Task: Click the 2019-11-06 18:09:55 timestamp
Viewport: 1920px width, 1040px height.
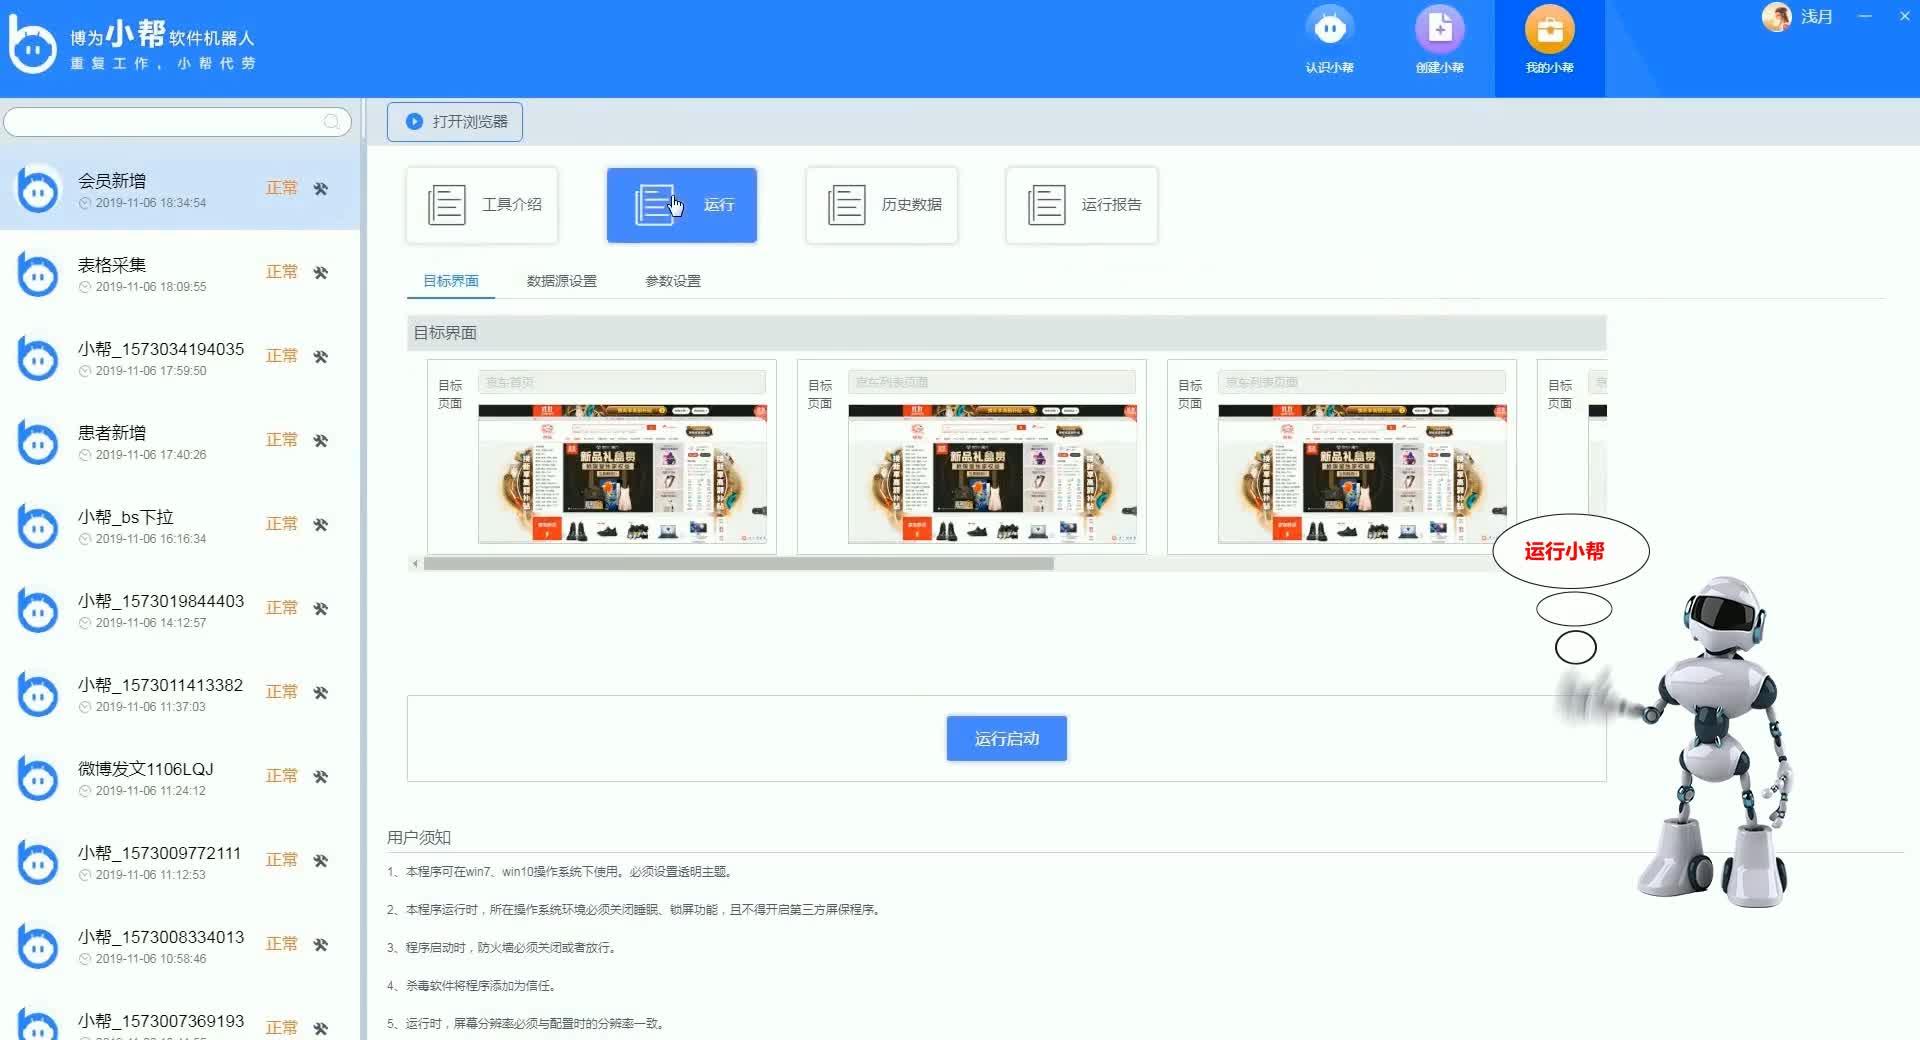Action: tap(151, 287)
